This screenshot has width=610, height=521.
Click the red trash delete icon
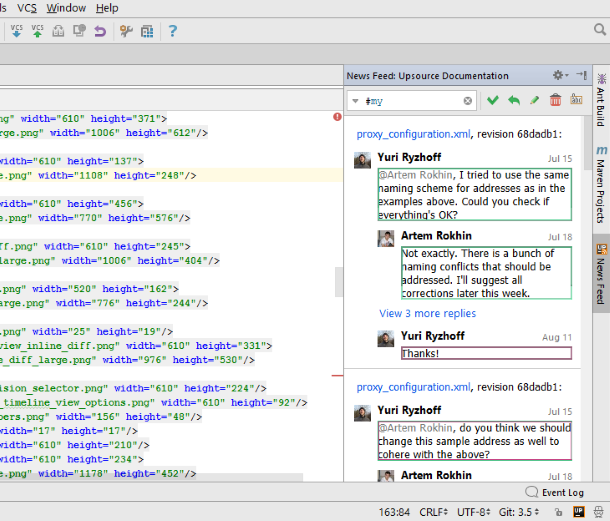(x=555, y=100)
